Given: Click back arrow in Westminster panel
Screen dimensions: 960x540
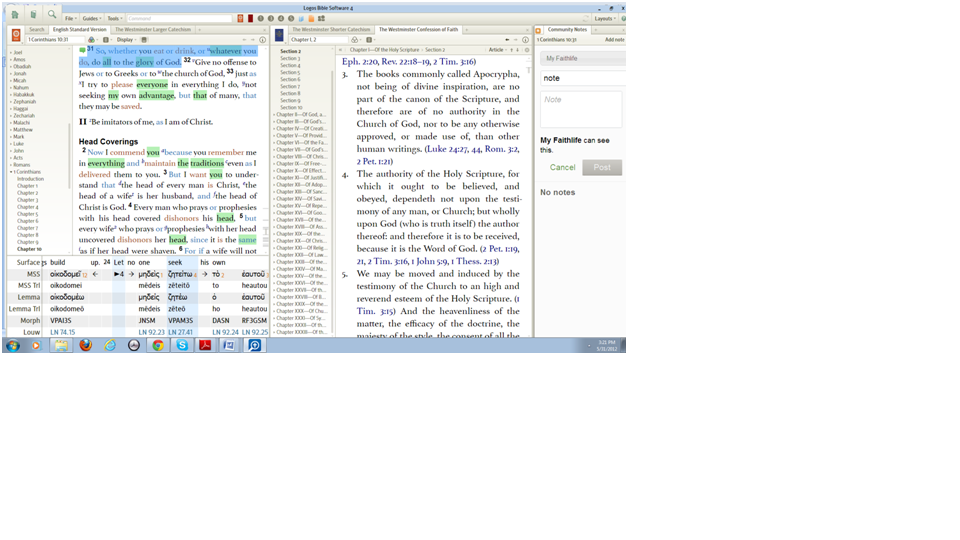Looking at the screenshot, I should pos(507,40).
